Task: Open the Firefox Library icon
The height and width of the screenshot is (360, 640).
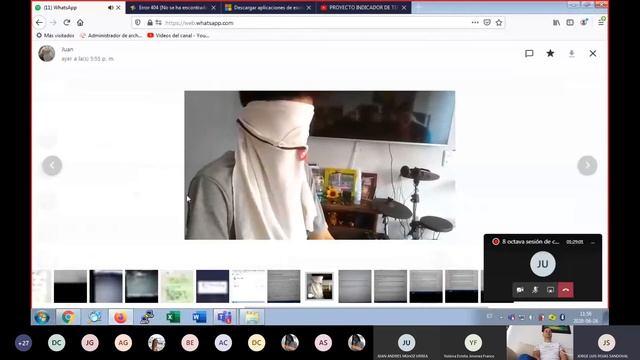Action: (x=556, y=22)
